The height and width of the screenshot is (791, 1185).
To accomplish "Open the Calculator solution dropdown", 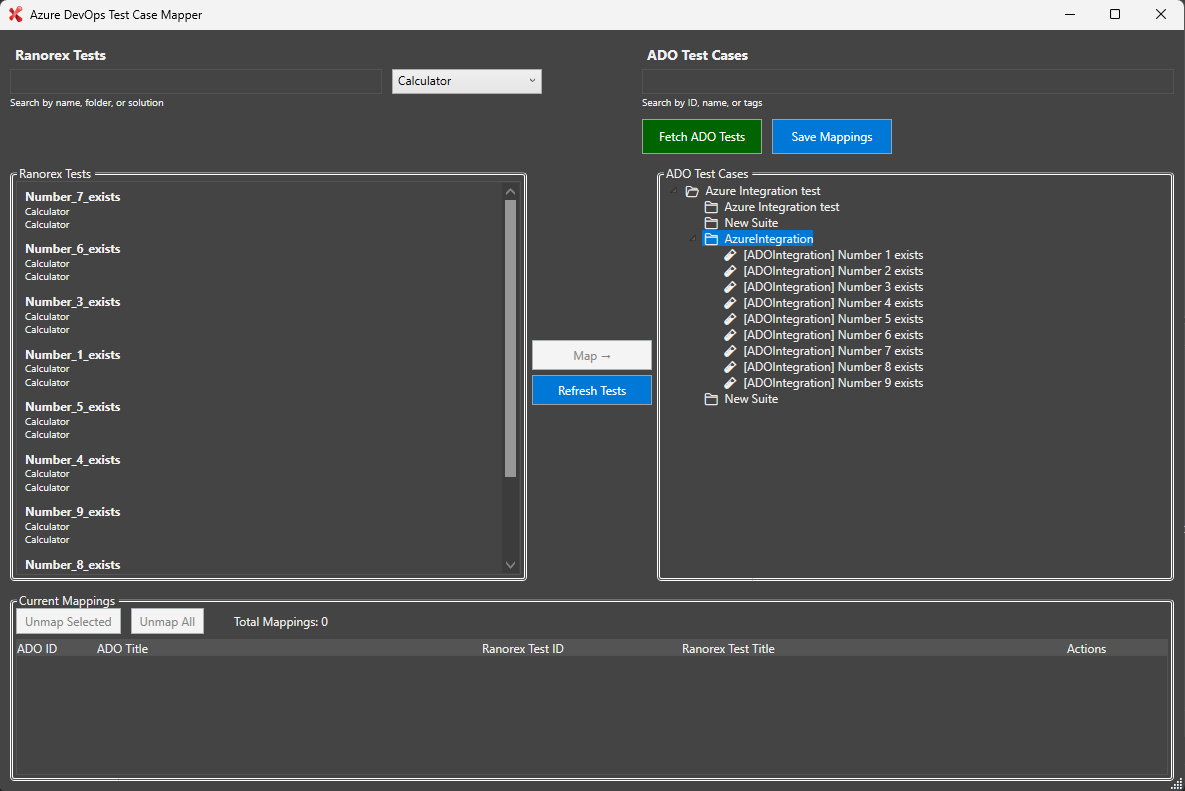I will pyautogui.click(x=467, y=81).
